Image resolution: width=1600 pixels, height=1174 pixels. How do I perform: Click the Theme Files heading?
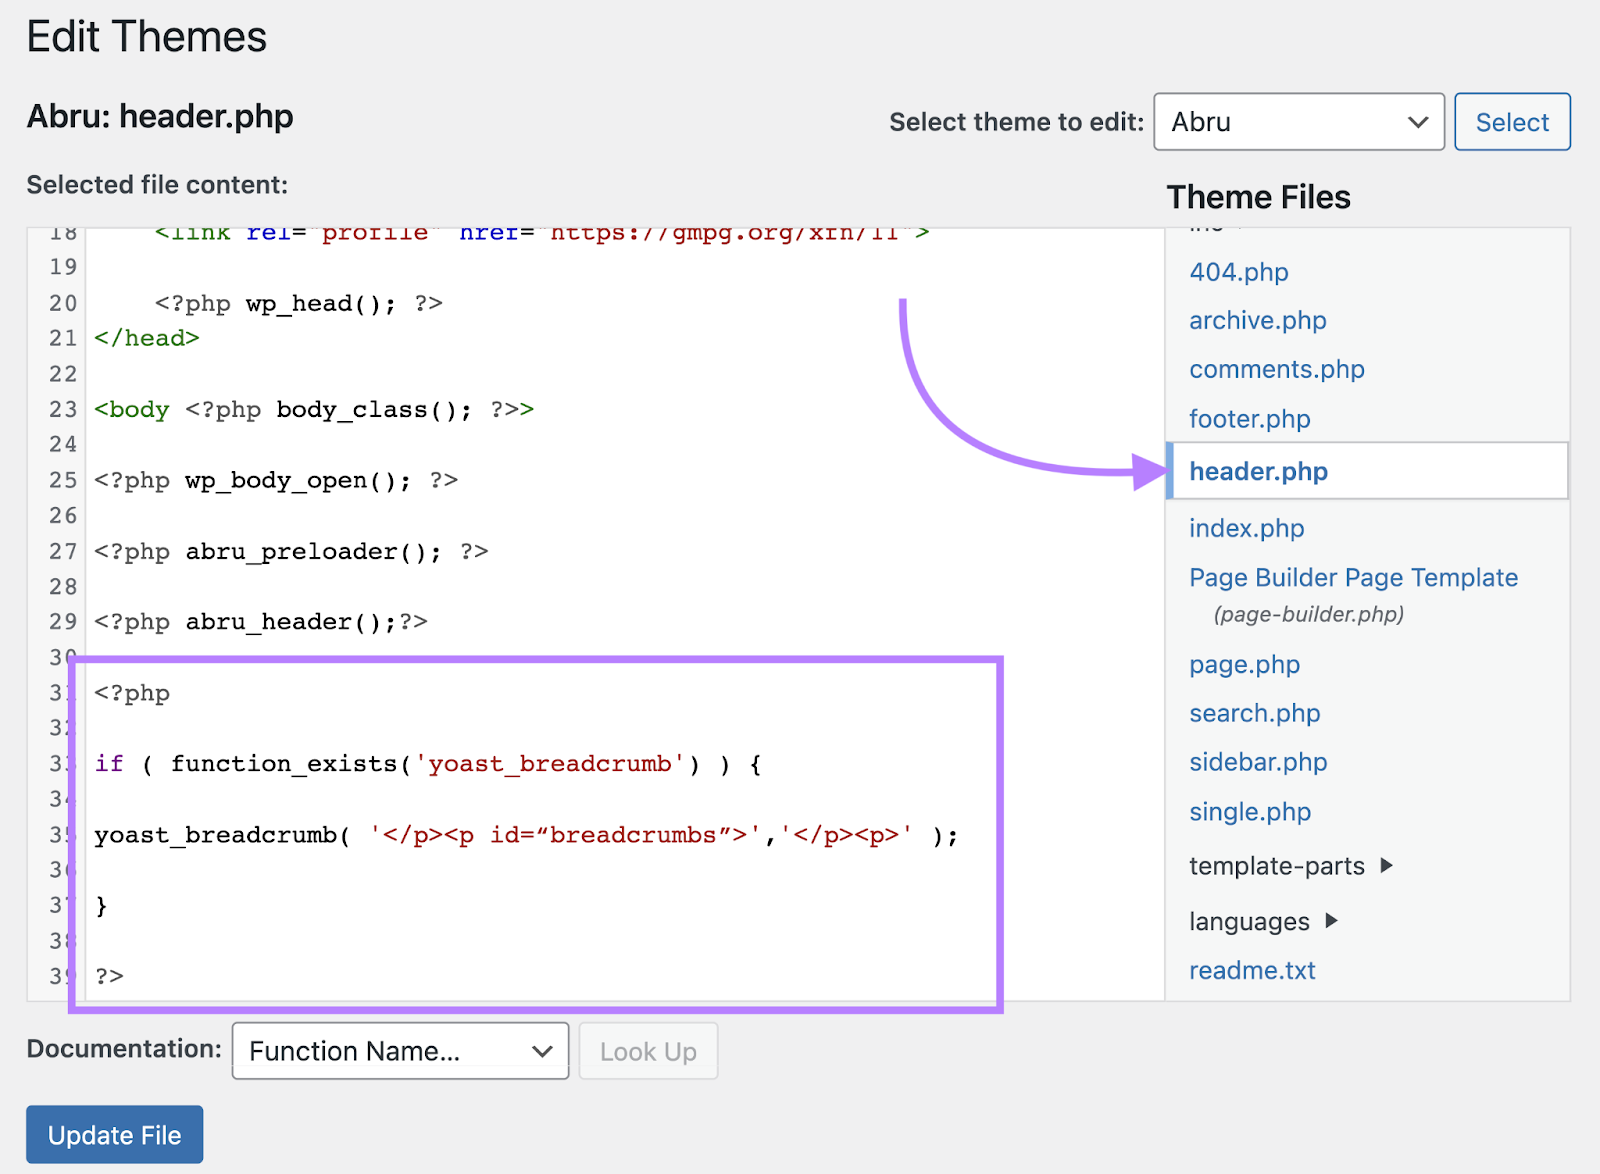1258,197
